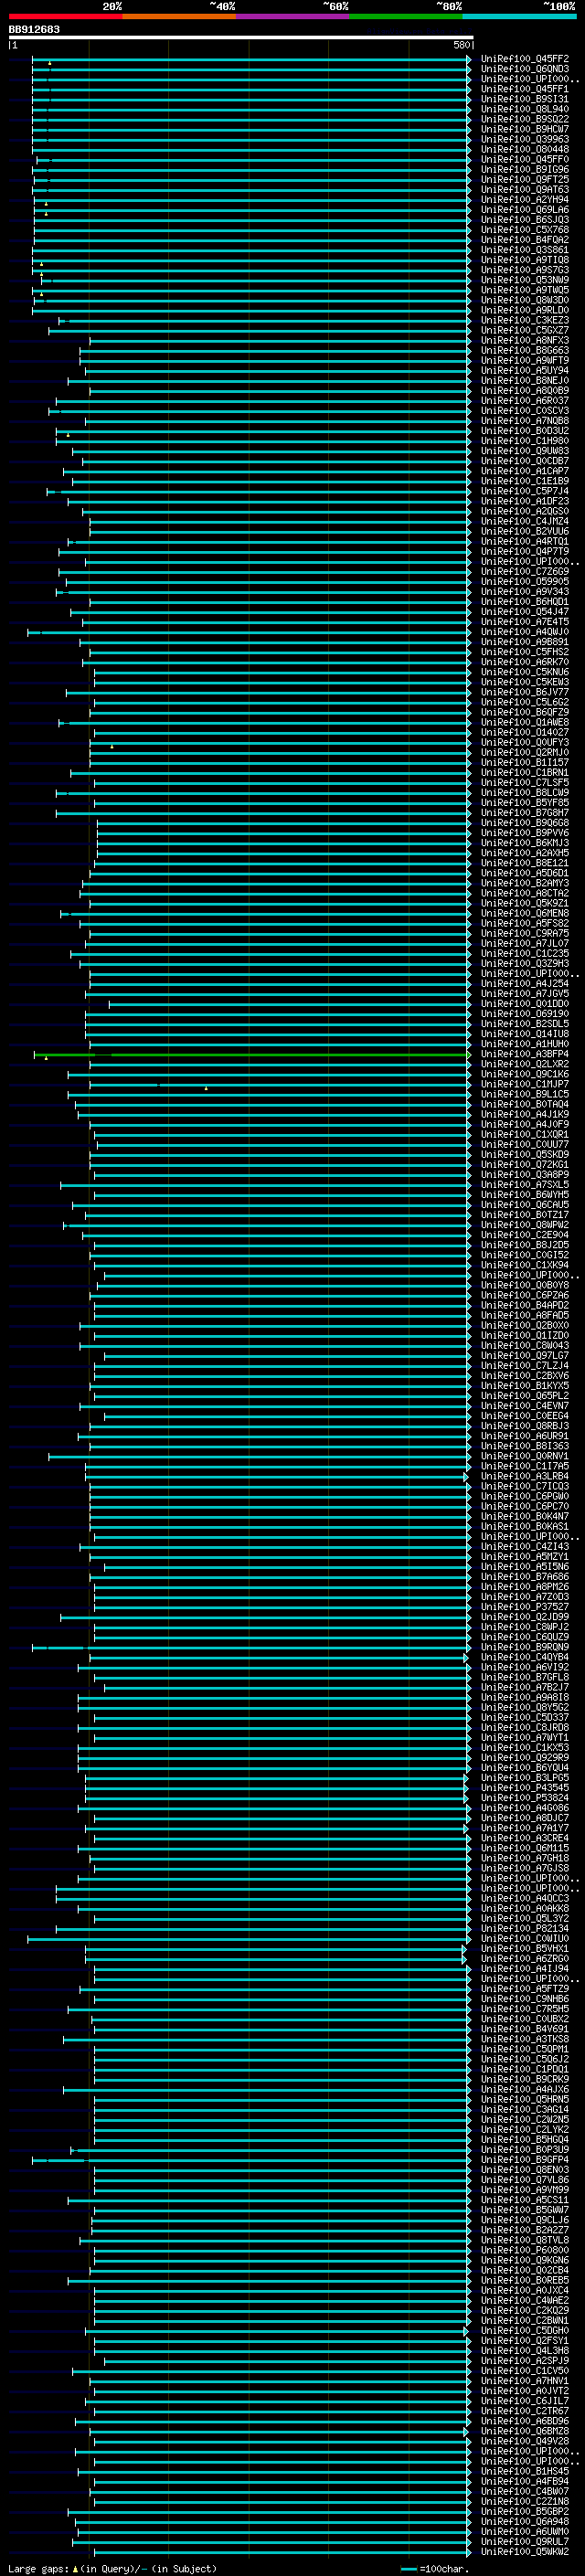The image size is (585, 2576).
Task: Click the hit label UniRef100_C5X768
Action: (525, 230)
